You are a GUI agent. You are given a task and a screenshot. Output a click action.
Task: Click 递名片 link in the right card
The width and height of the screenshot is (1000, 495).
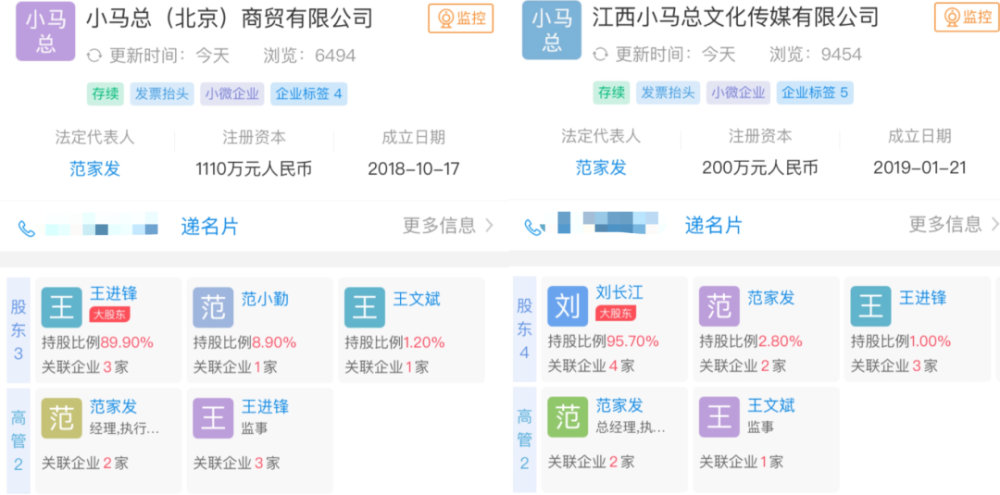[x=714, y=225]
